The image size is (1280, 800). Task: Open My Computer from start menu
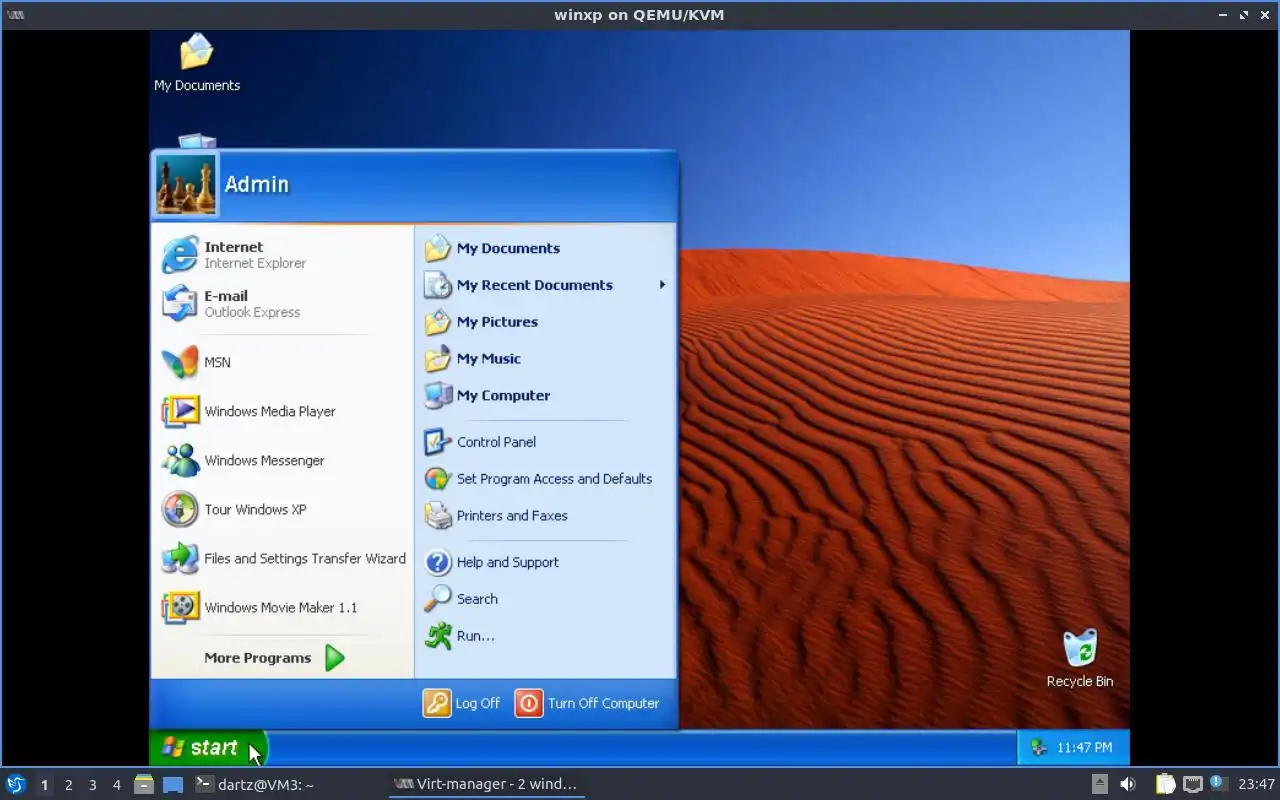[x=545, y=395]
